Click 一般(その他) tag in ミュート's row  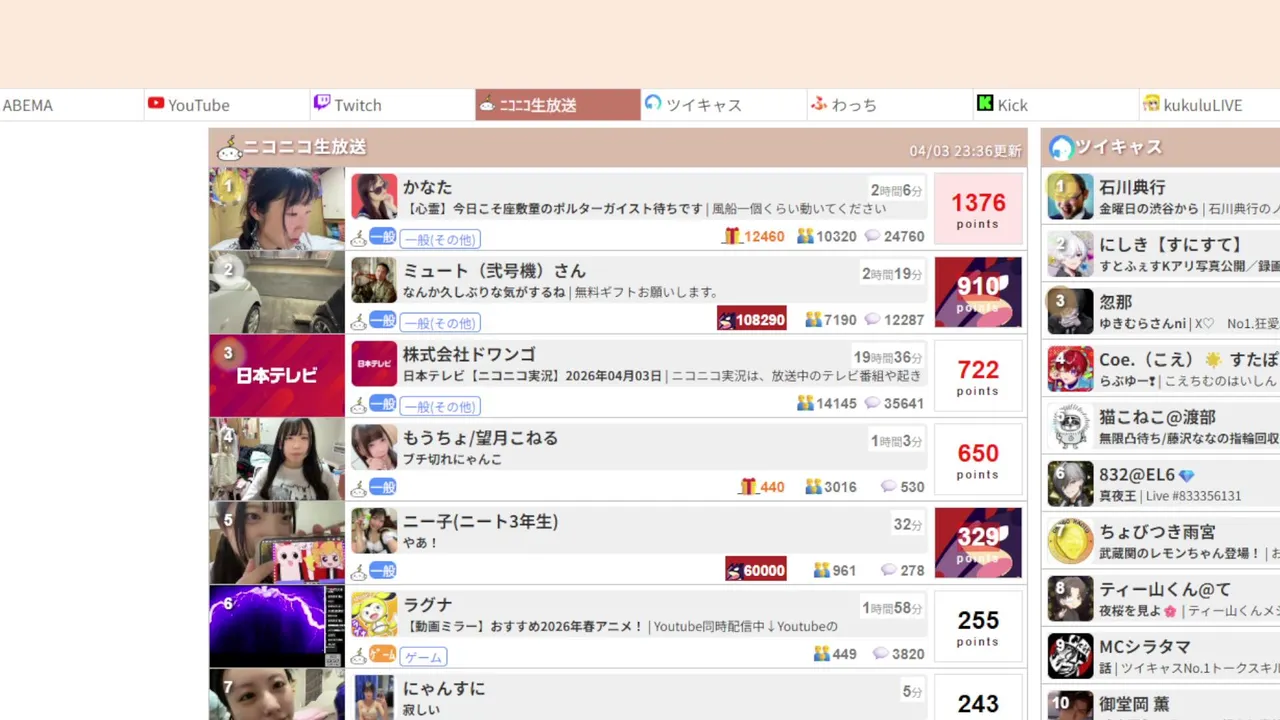440,323
